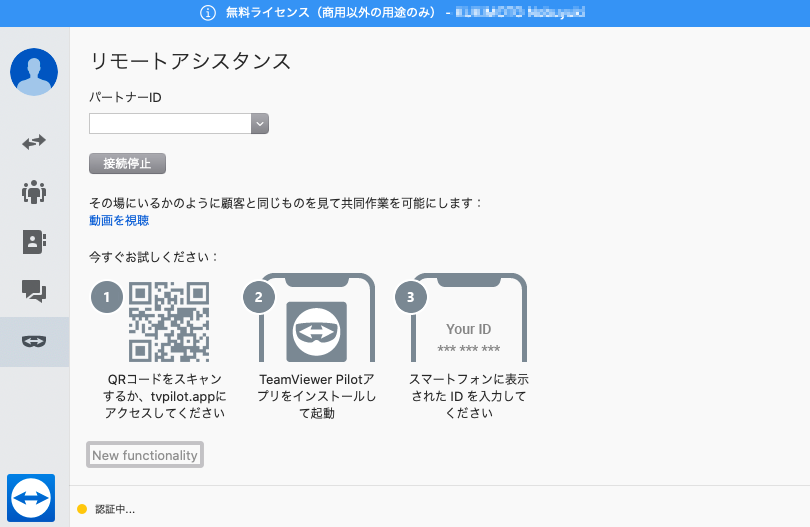
Task: Click the blurred user name in the top banner
Action: (520, 13)
